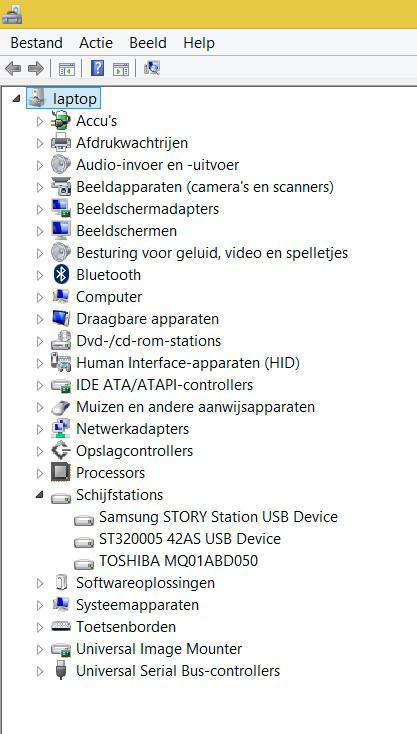Click the Processors chip icon
Viewport: 417px width, 734px height.
[61, 473]
